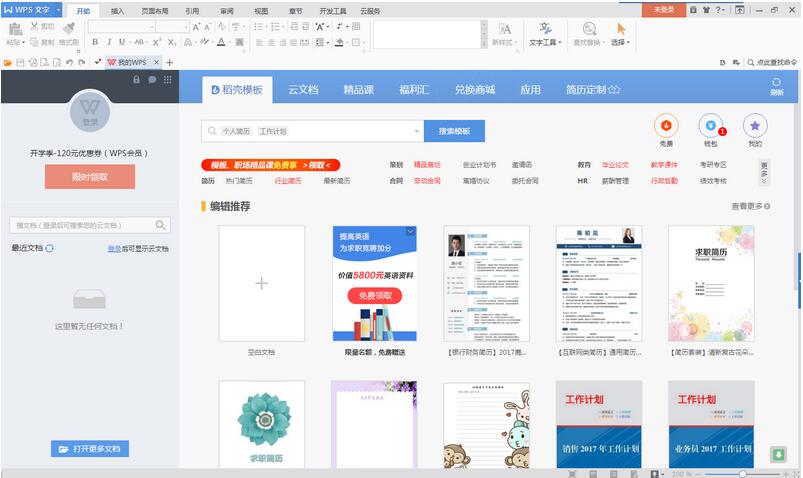803x478 pixels.
Task: Open the line spacing dropdown
Action: pyautogui.click(x=322, y=43)
